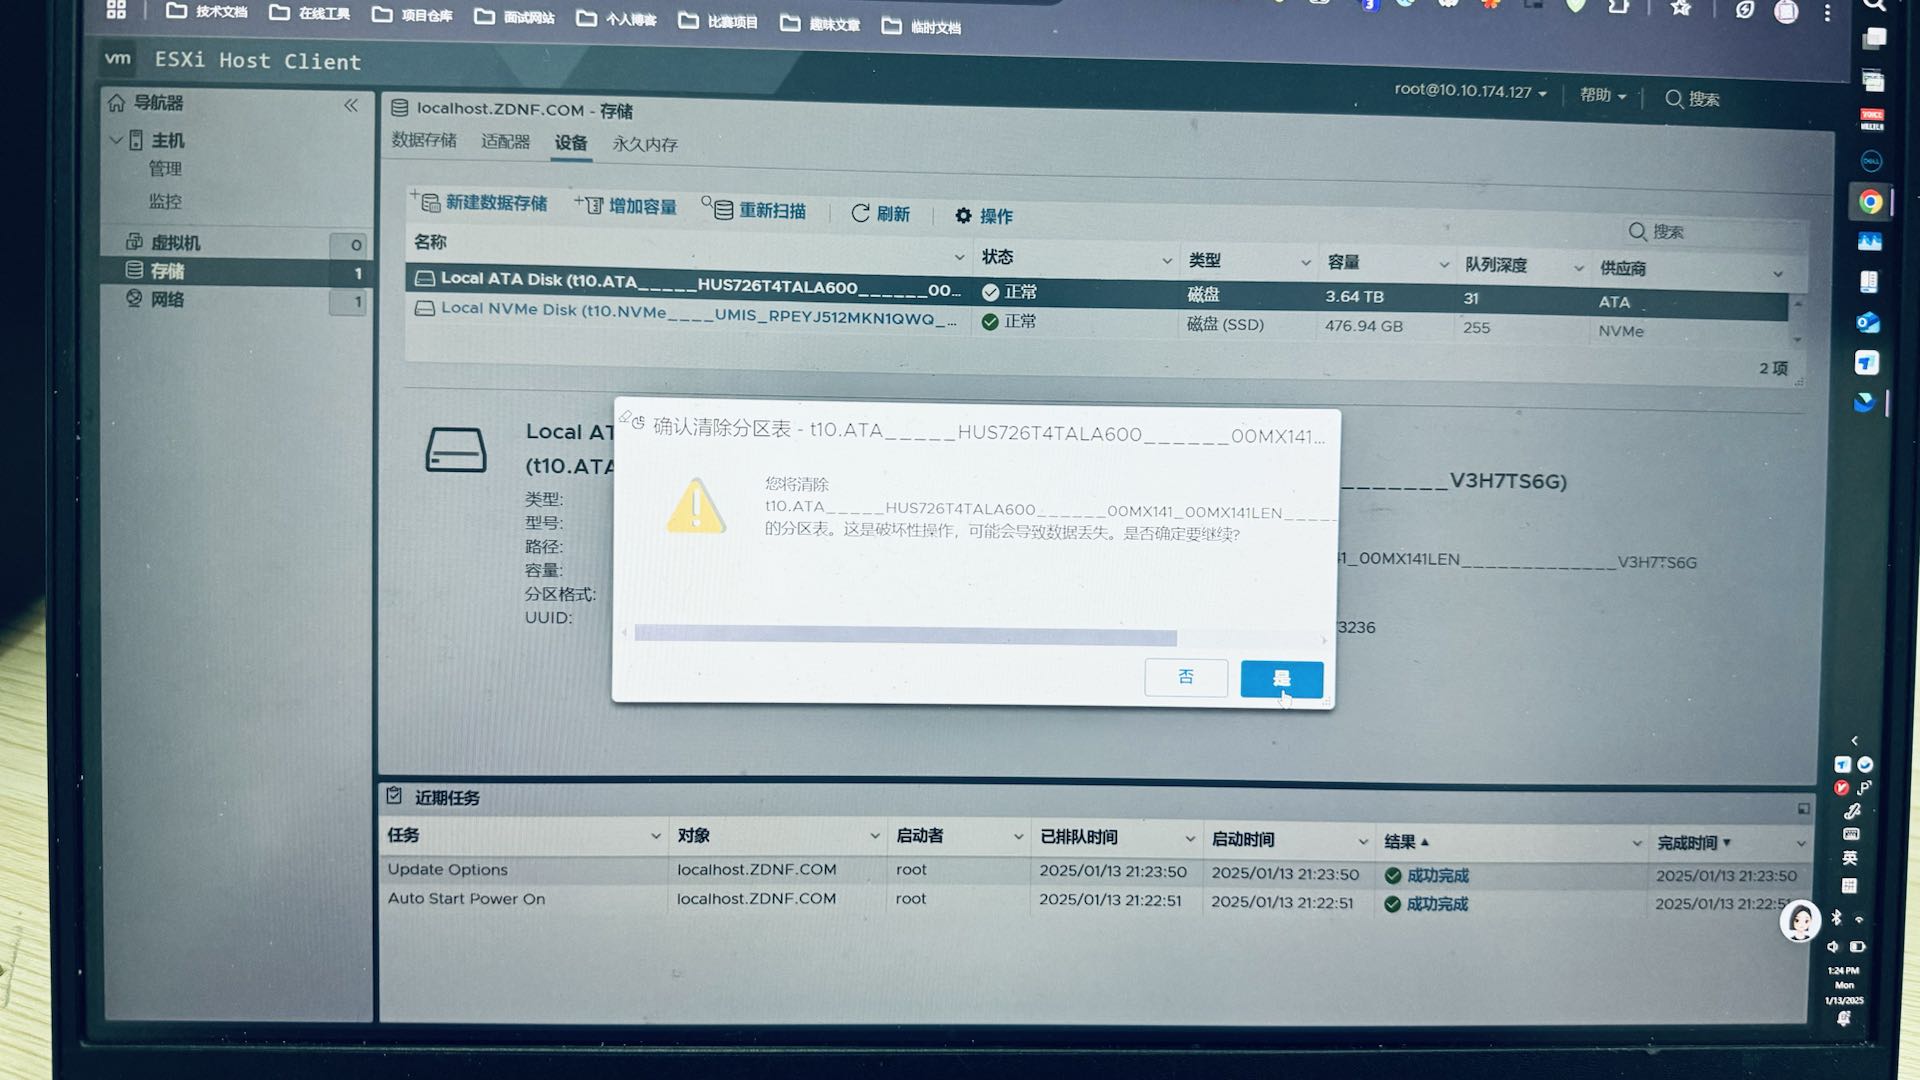The width and height of the screenshot is (1920, 1080).
Task: Select 网络 networking in navigator
Action: [167, 299]
